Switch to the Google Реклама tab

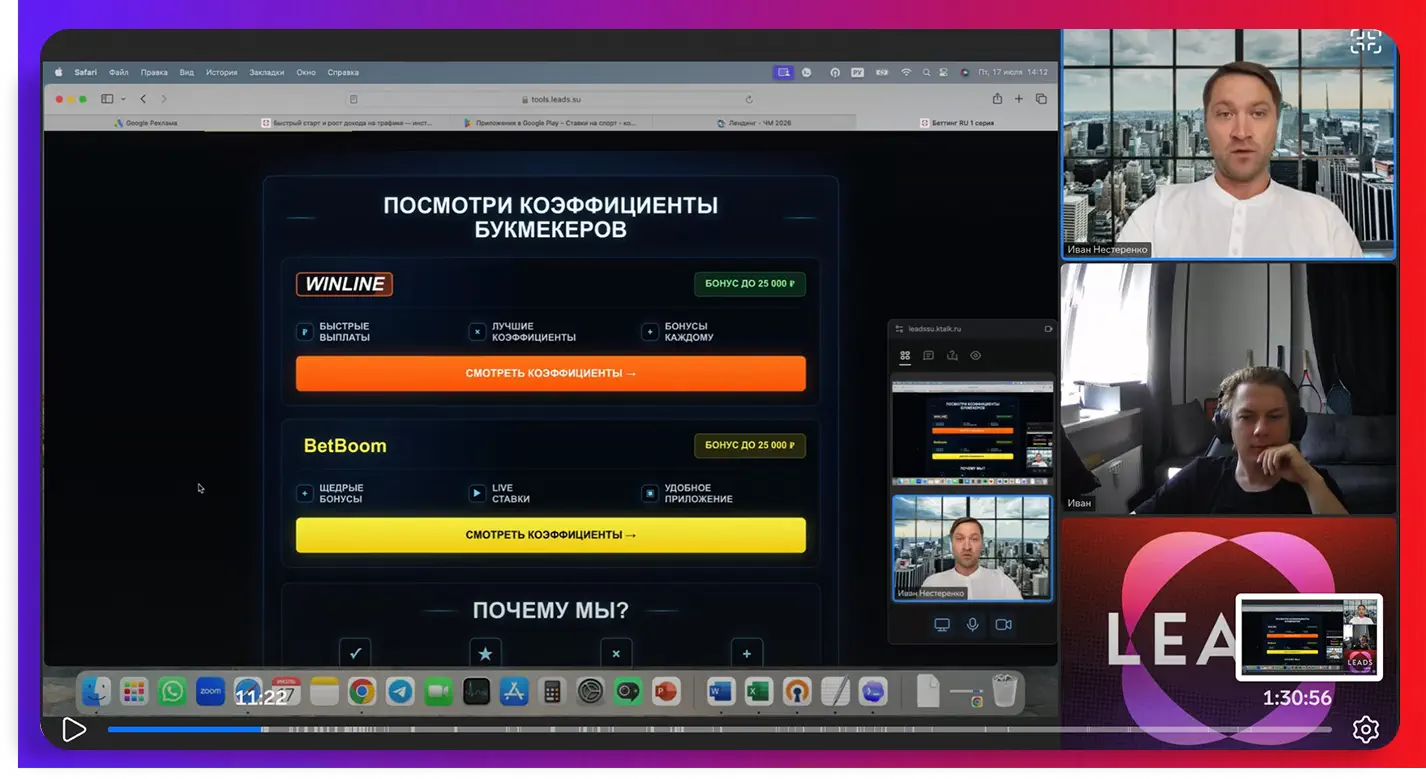tap(145, 123)
